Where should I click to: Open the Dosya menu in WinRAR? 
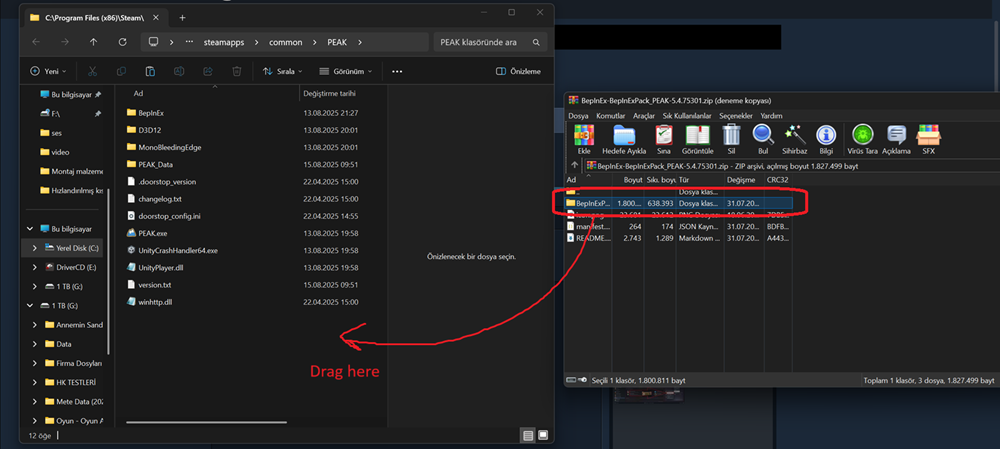(578, 116)
